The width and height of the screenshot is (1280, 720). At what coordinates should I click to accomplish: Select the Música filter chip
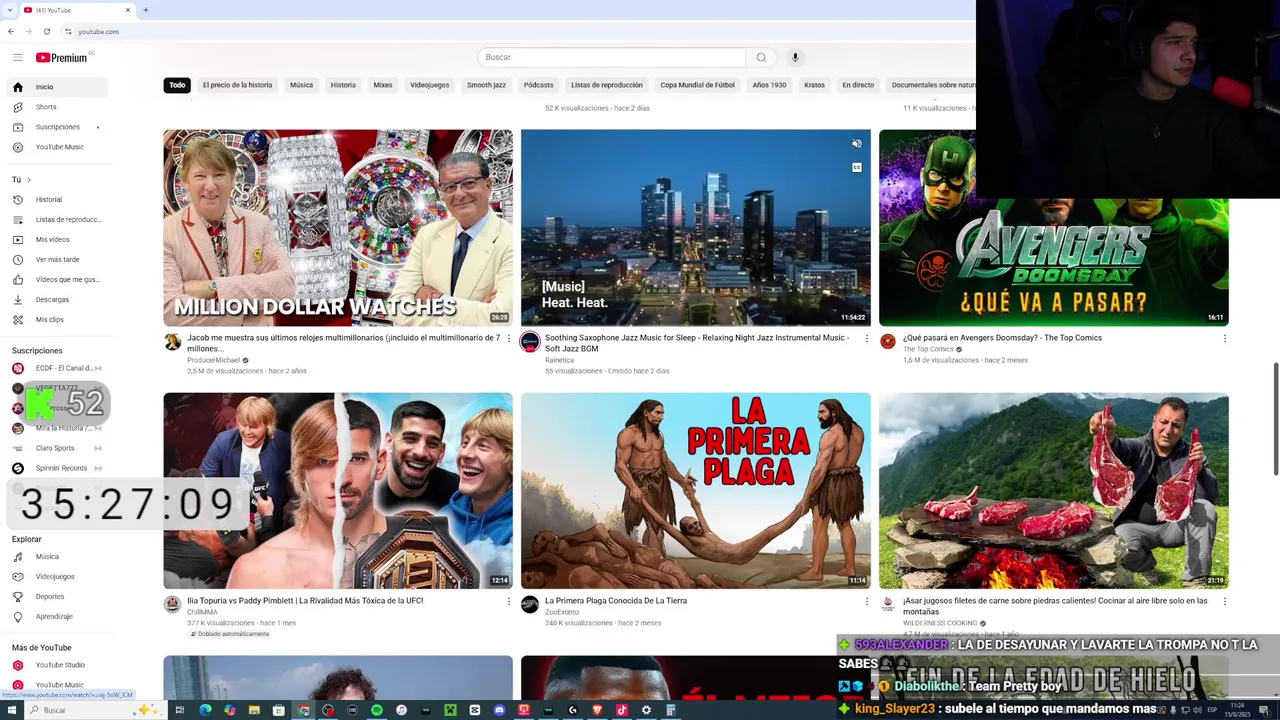(301, 85)
